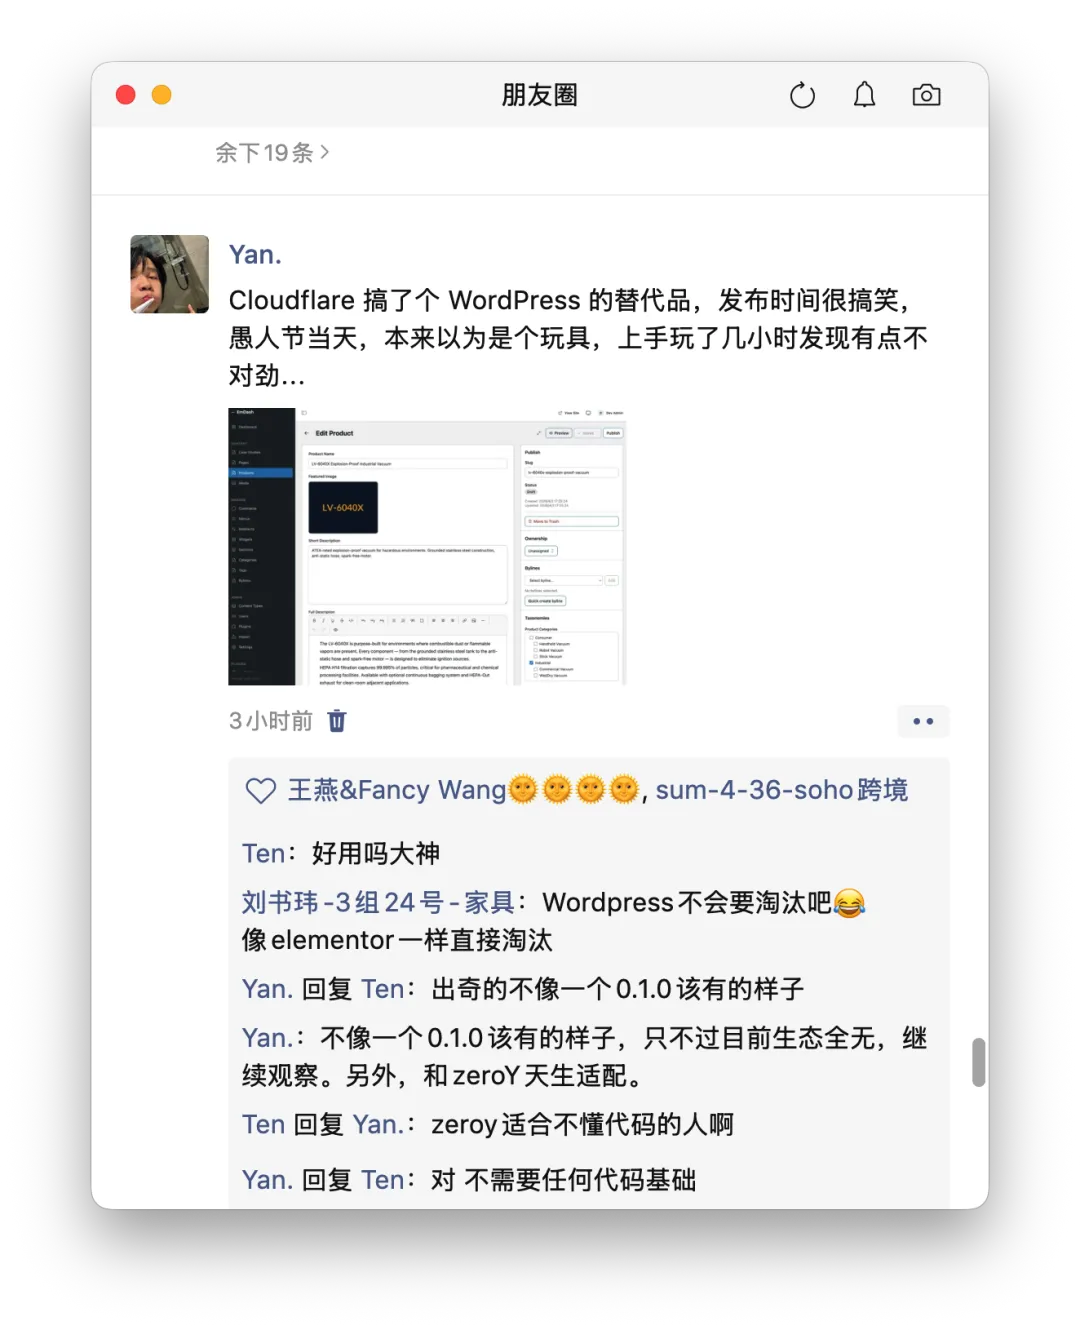Image resolution: width=1080 pixels, height=1330 pixels.
Task: Click the 朋友圈 window title
Action: 540,95
